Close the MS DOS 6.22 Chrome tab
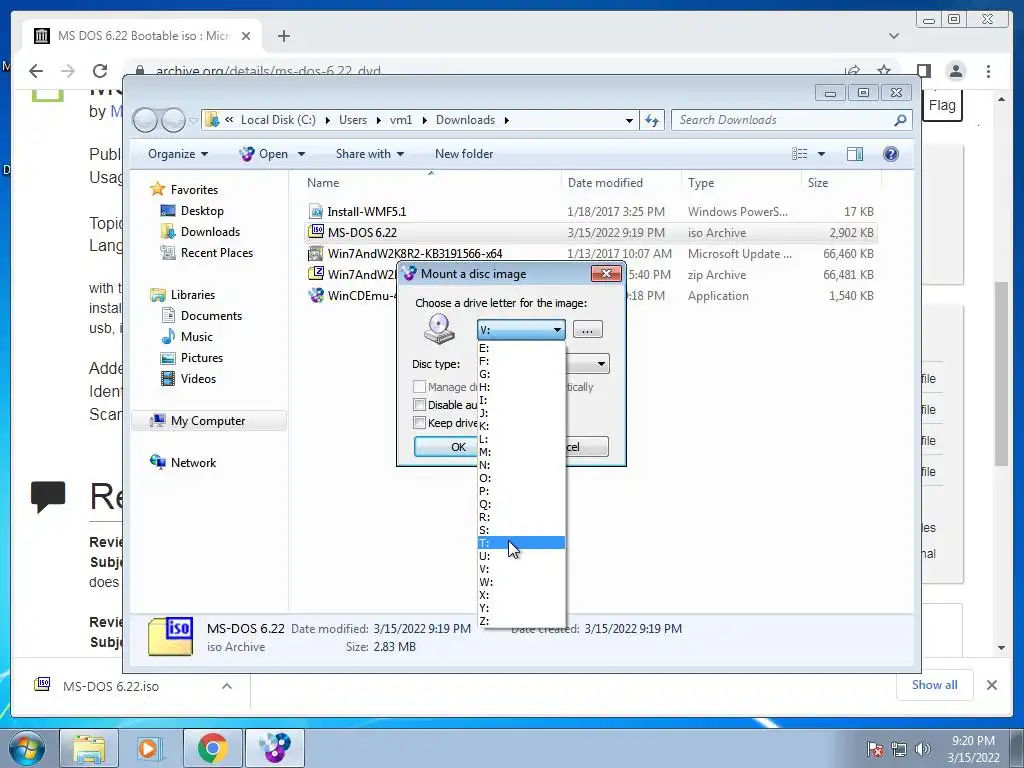1024x768 pixels. tap(246, 36)
